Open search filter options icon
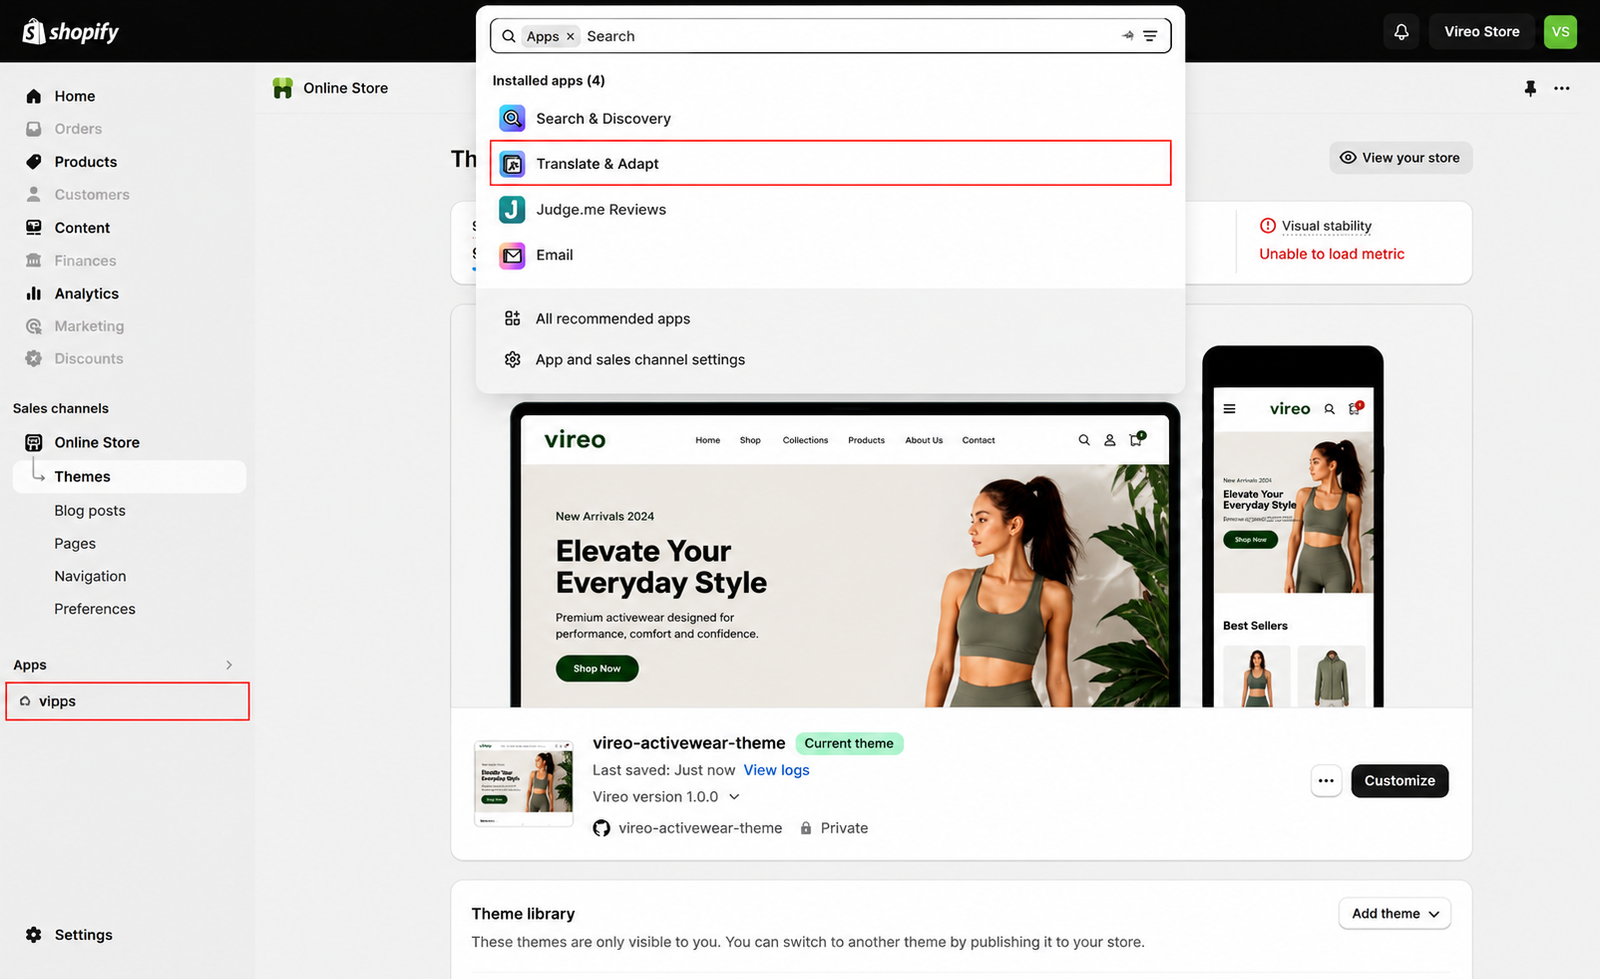The height and width of the screenshot is (979, 1600). [x=1150, y=36]
